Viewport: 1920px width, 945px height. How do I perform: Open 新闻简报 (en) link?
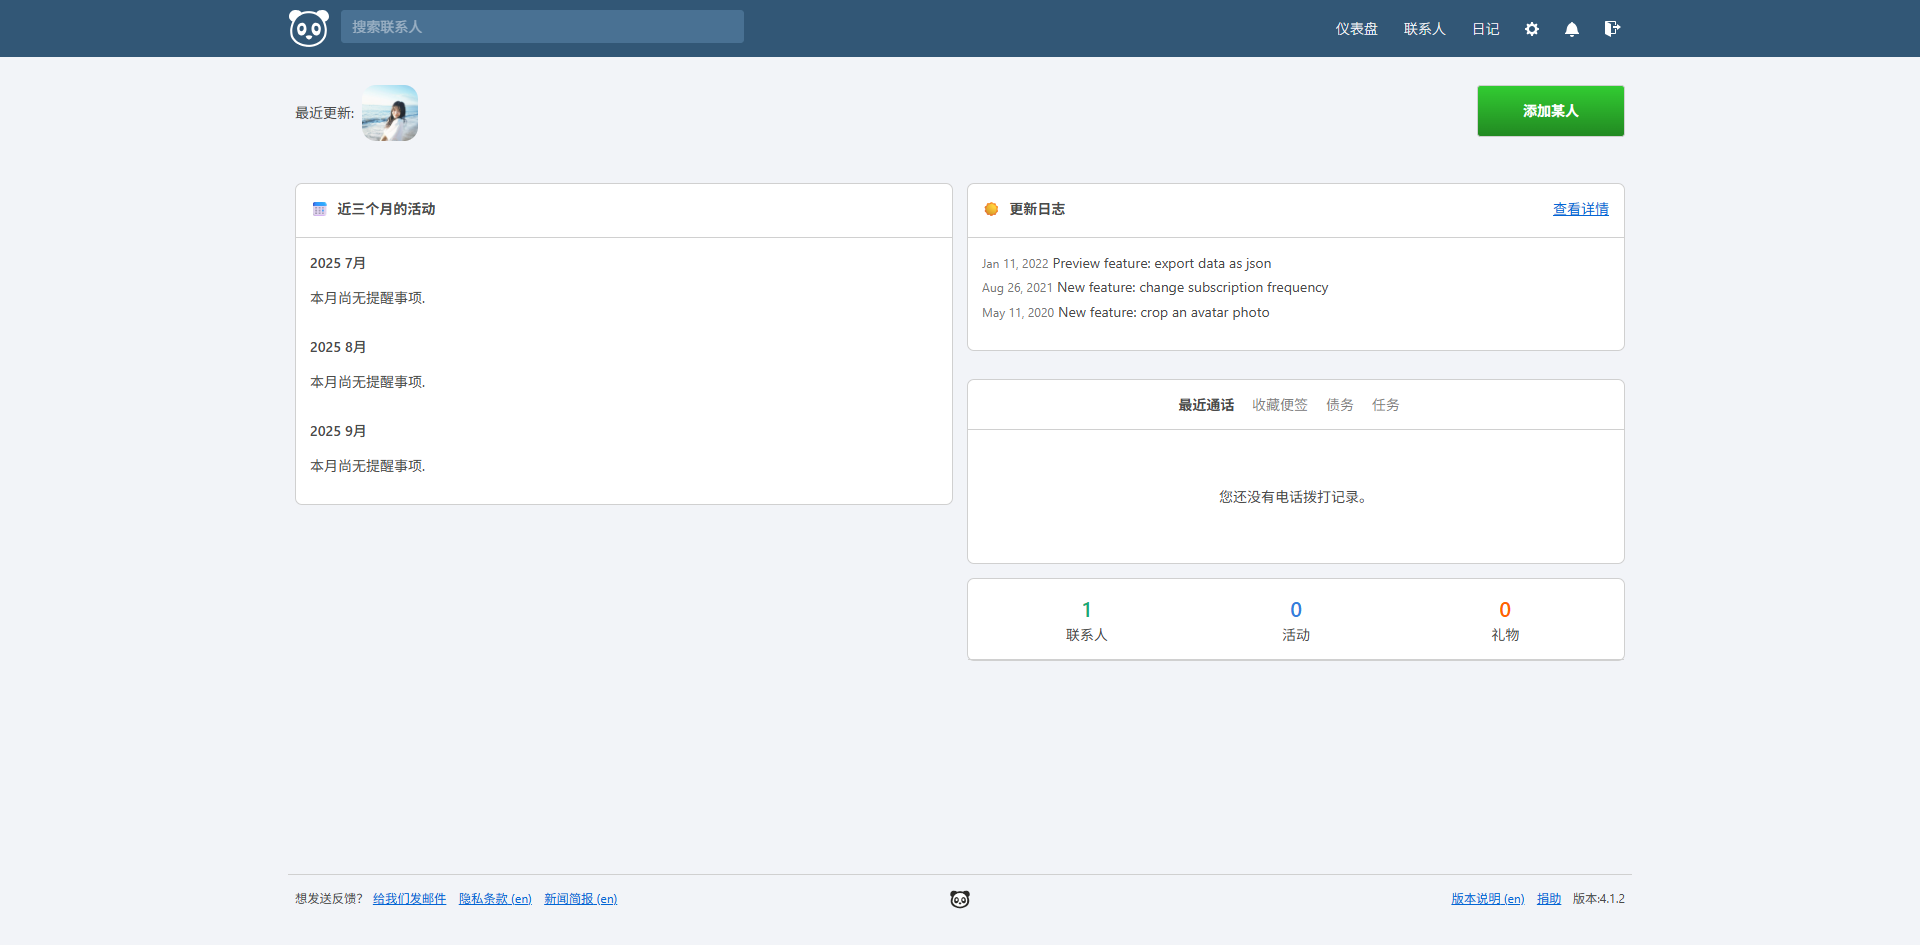point(581,899)
